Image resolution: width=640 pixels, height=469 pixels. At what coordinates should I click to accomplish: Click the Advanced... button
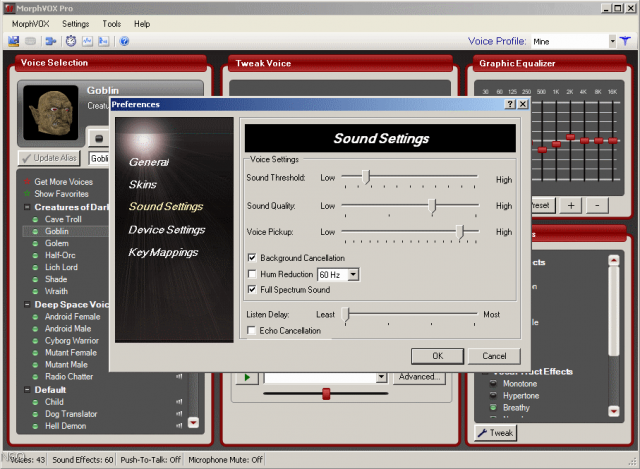pos(419,377)
